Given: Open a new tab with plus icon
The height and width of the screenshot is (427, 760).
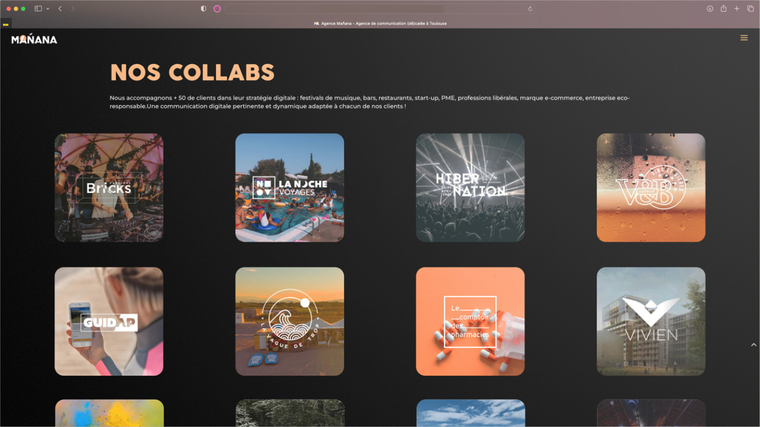Looking at the screenshot, I should tap(737, 9).
